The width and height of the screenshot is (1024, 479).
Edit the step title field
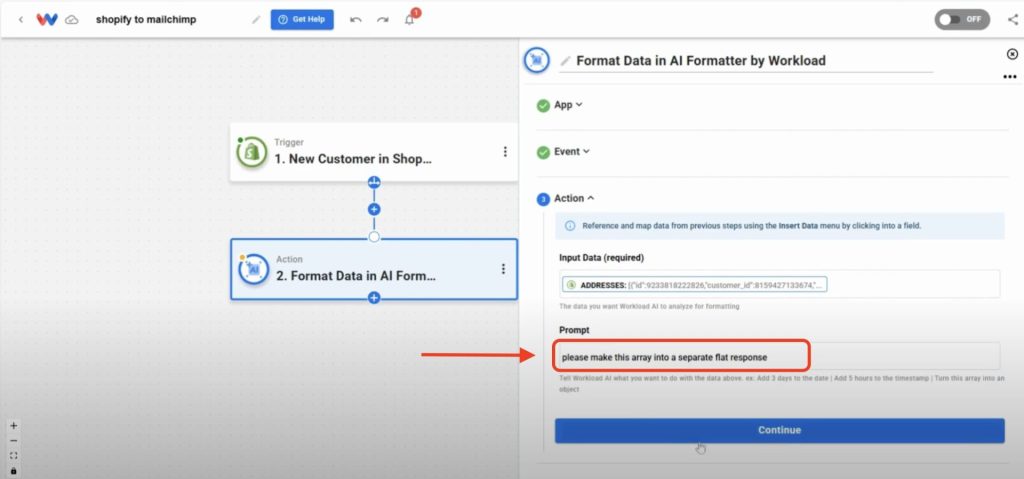coord(746,61)
